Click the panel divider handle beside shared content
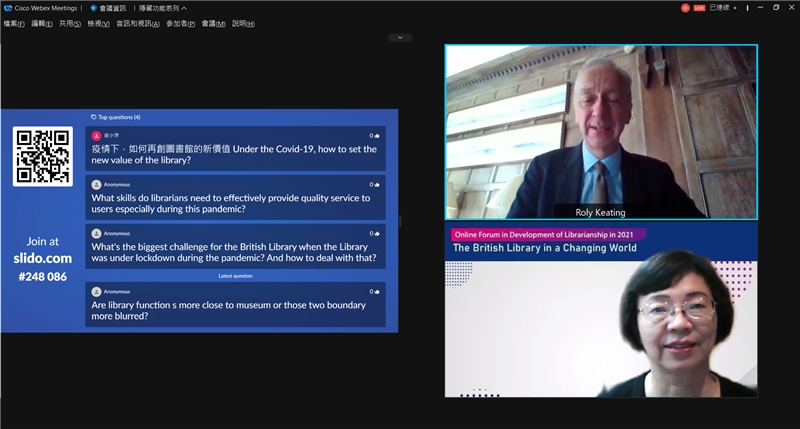The width and height of the screenshot is (800, 429). [x=400, y=221]
